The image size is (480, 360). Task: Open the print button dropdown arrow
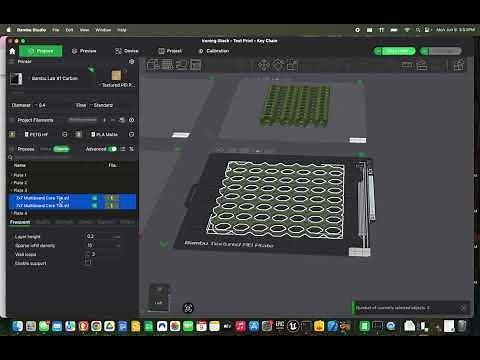pos(424,51)
